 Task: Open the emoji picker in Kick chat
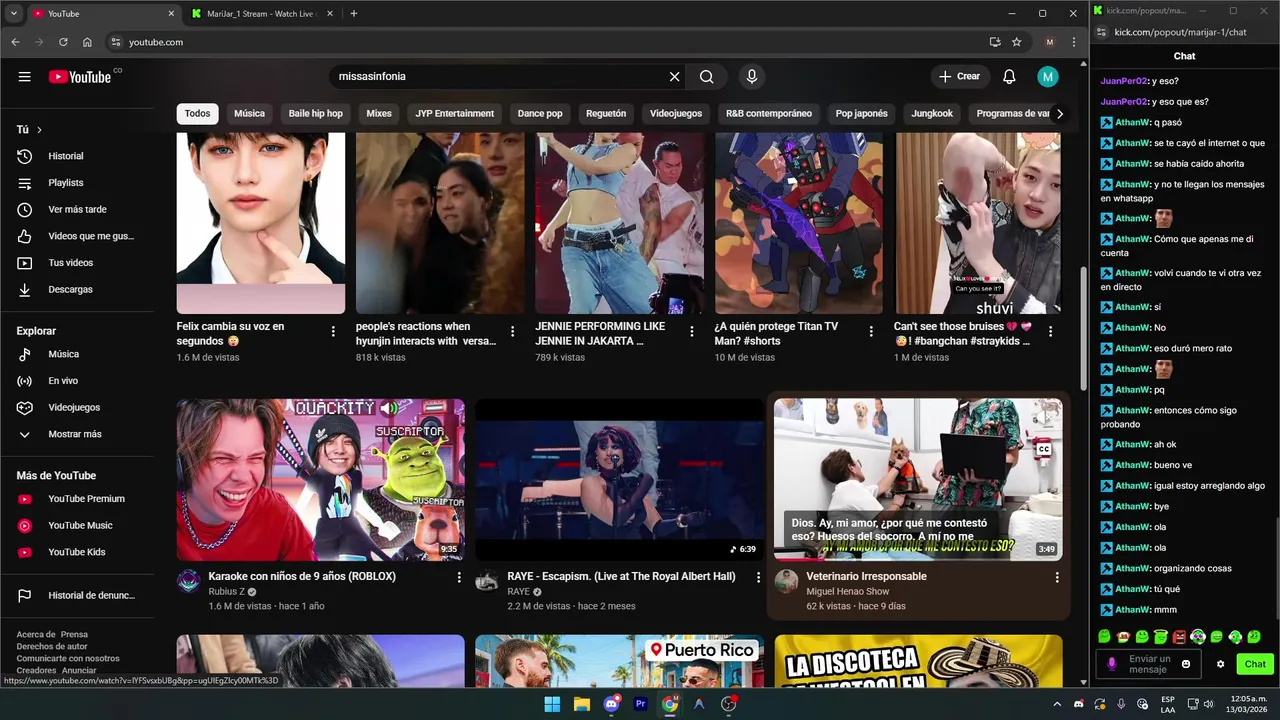point(1187,664)
